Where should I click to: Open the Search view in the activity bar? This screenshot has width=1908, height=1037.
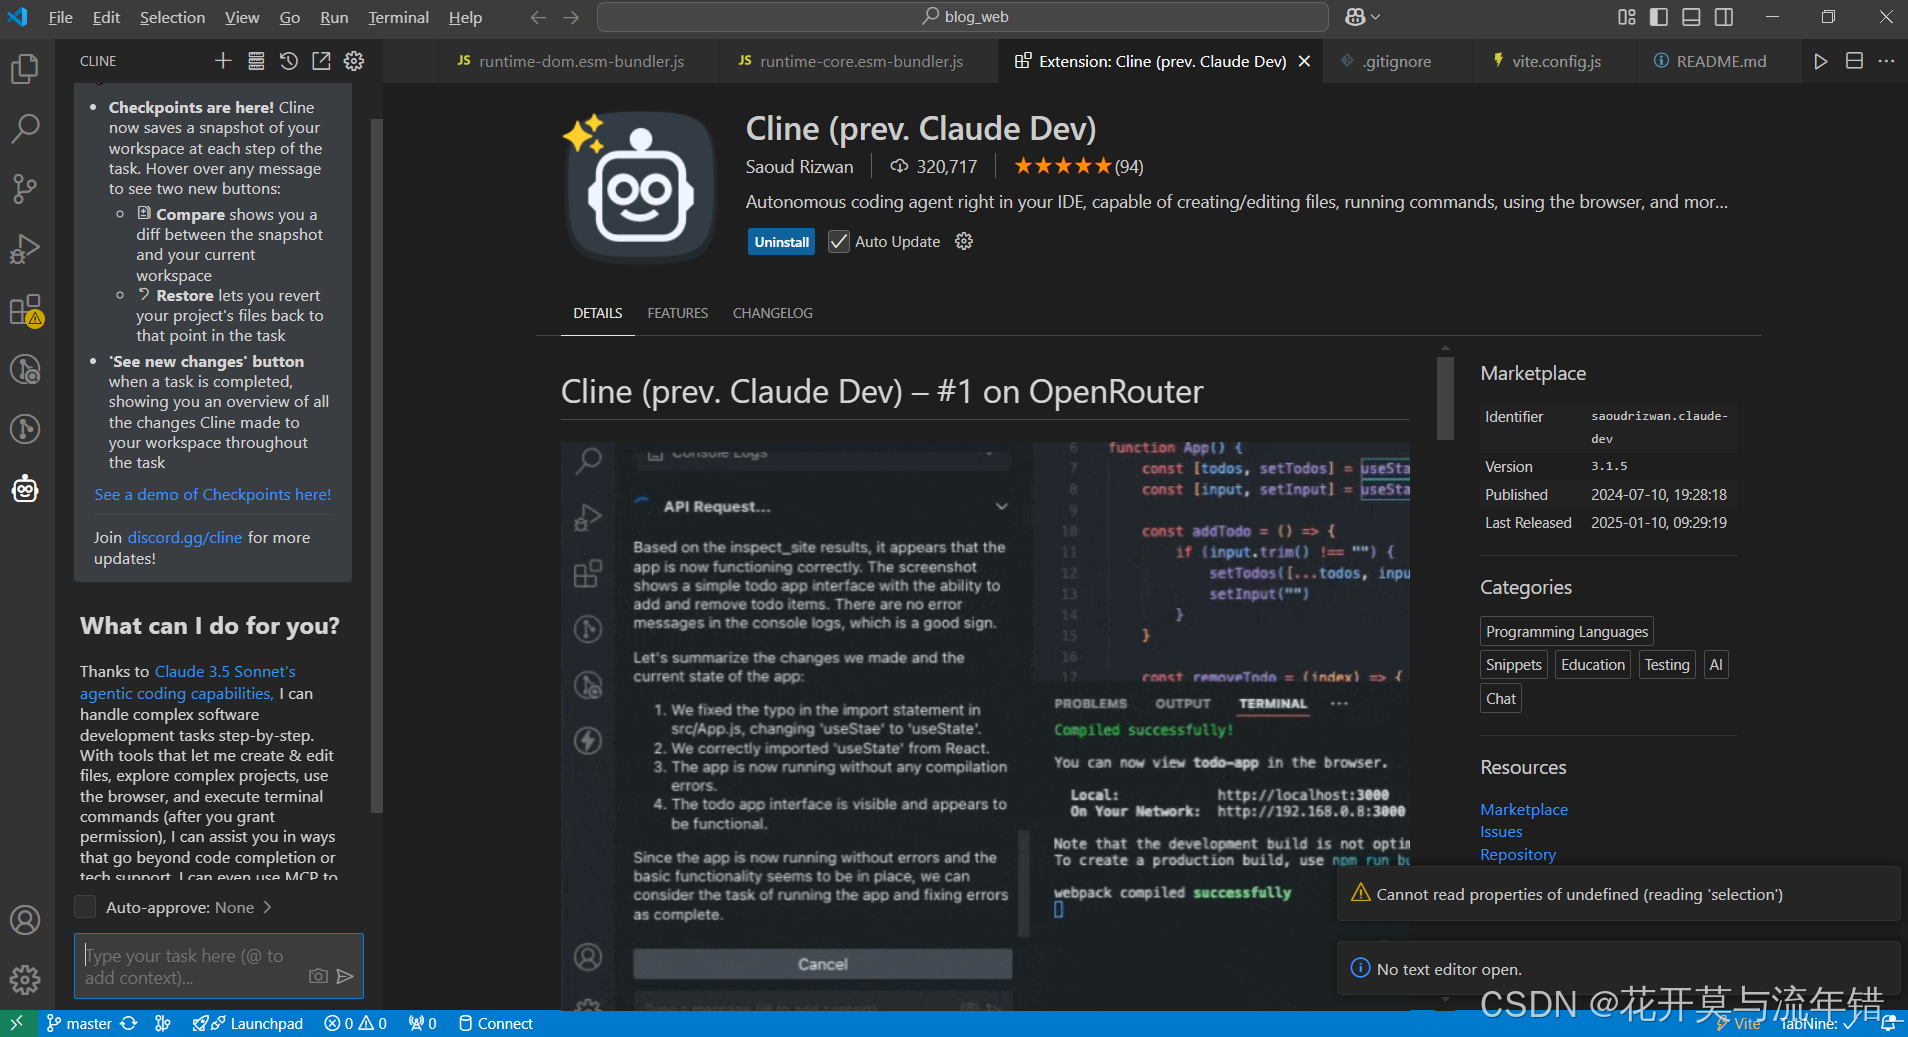(x=25, y=128)
